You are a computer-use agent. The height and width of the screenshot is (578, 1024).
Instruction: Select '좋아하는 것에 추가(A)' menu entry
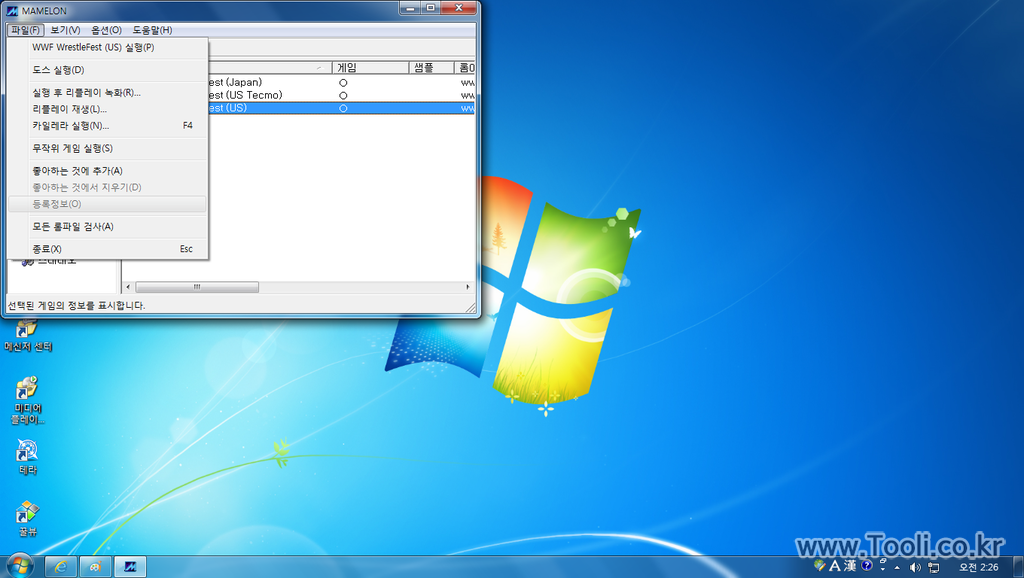108,171
